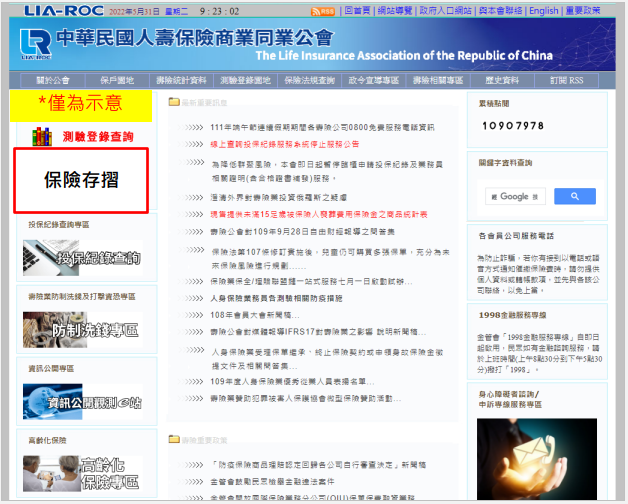Click the 高齡化保險 heading

(47, 440)
